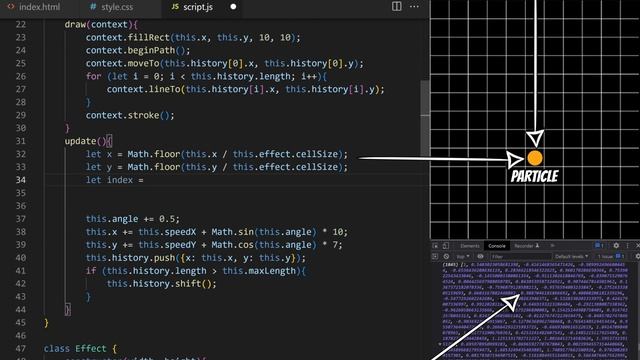
Task: Click the editor vertical scrollbar thumb
Action: click(425, 118)
